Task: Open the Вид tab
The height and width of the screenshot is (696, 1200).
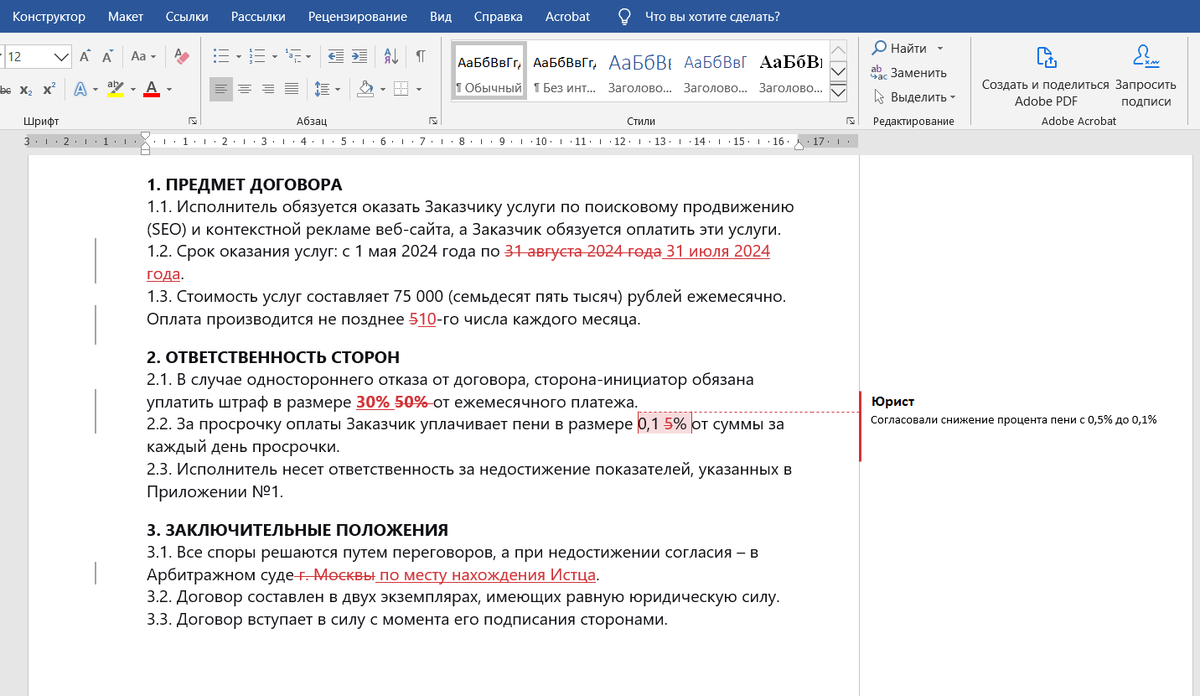Action: pos(441,17)
